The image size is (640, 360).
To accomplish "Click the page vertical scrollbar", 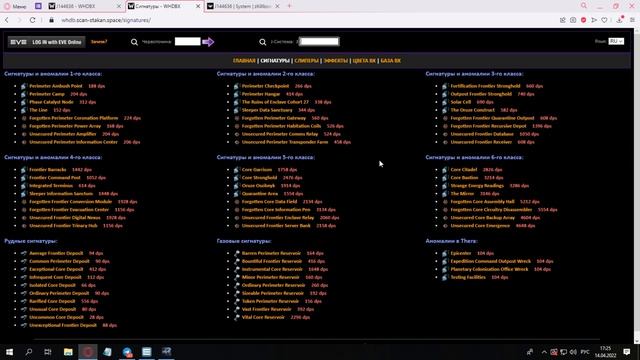I will pyautogui.click(x=637, y=186).
